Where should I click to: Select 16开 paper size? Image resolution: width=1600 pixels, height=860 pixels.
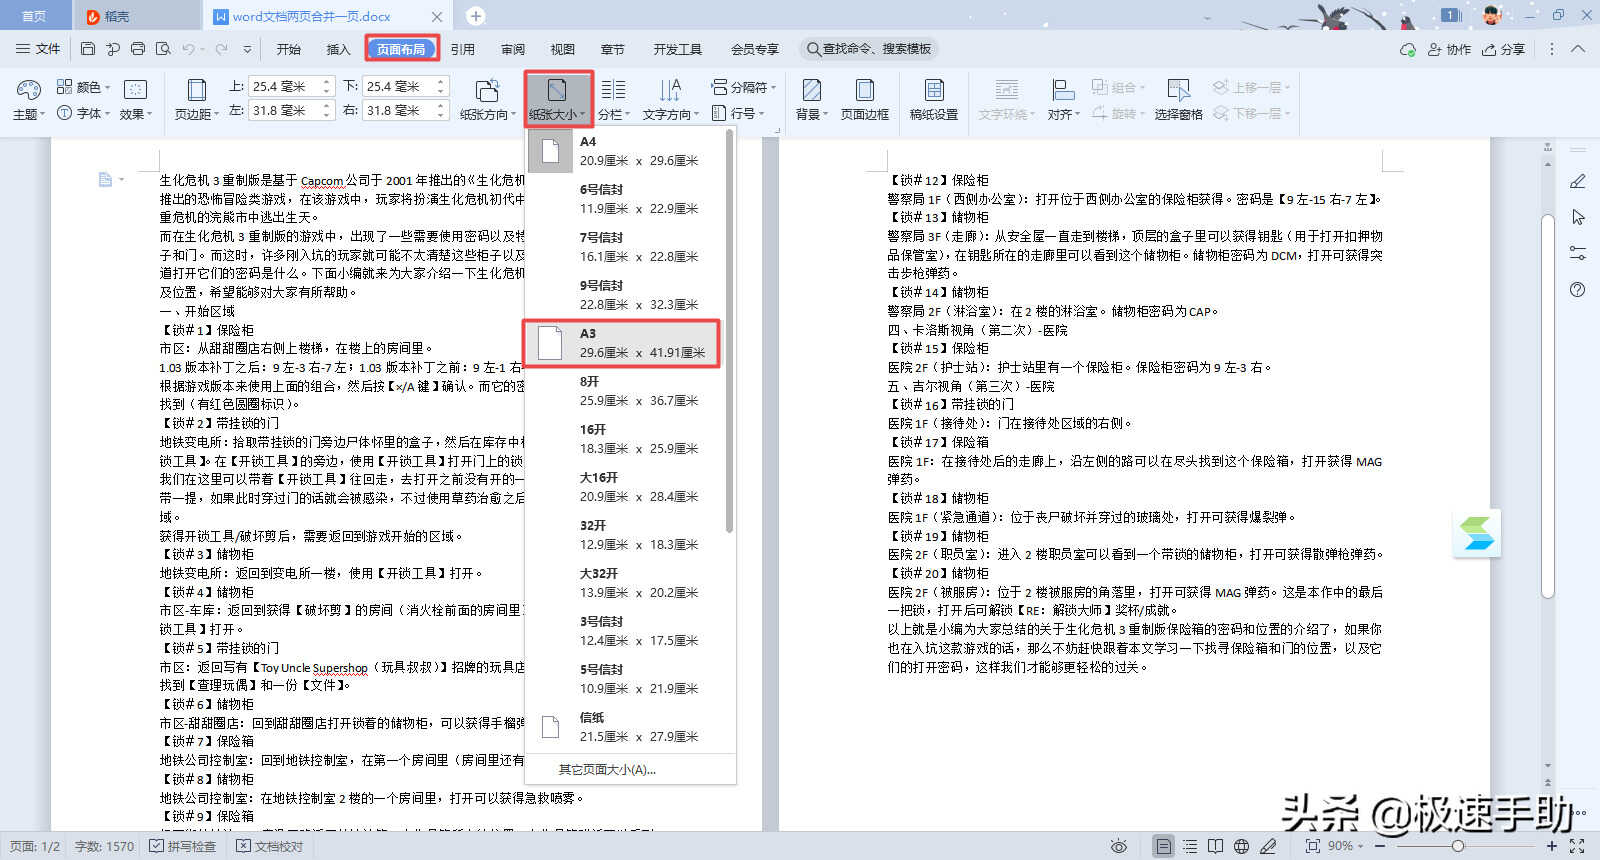626,439
